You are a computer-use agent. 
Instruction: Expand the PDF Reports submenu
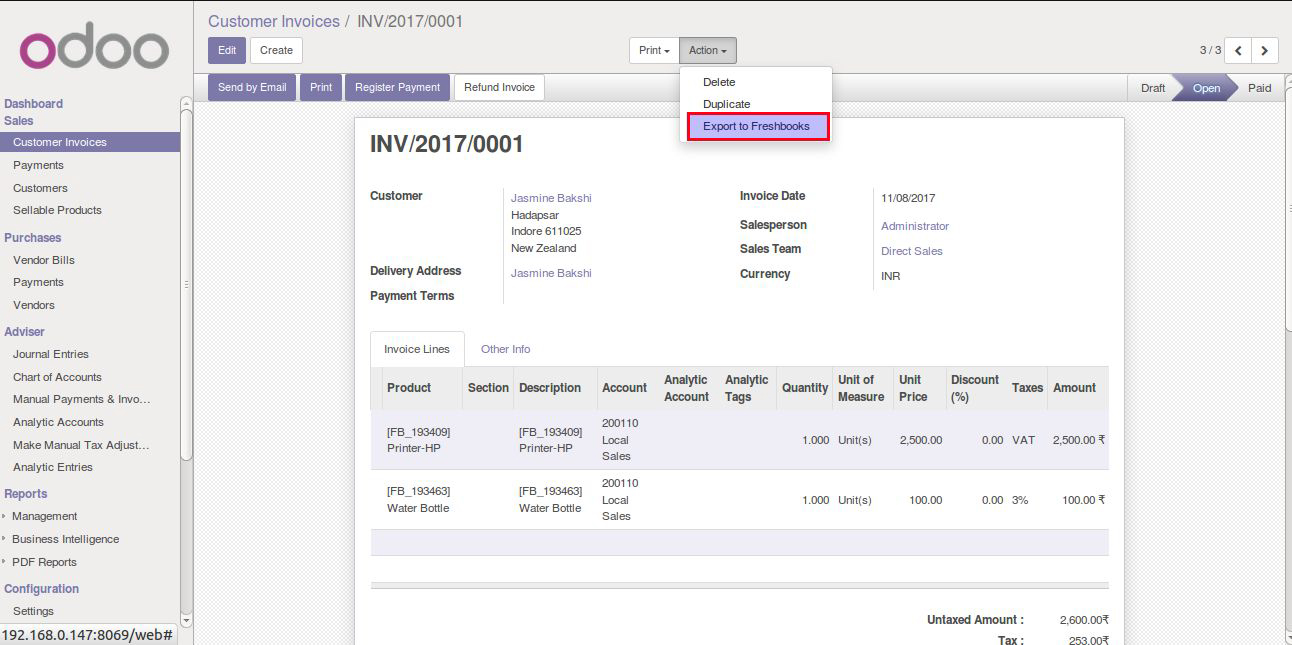tap(44, 562)
